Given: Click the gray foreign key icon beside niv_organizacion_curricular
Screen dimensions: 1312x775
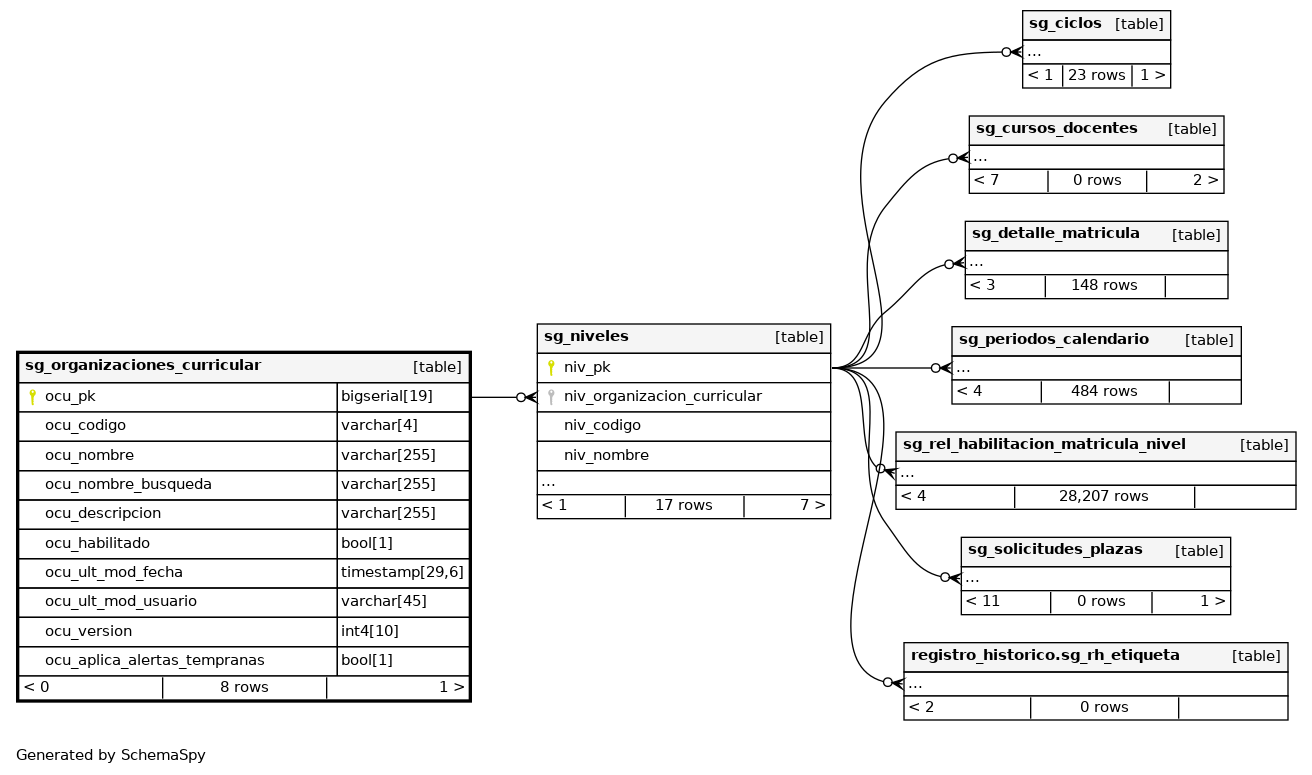Looking at the screenshot, I should tap(550, 397).
